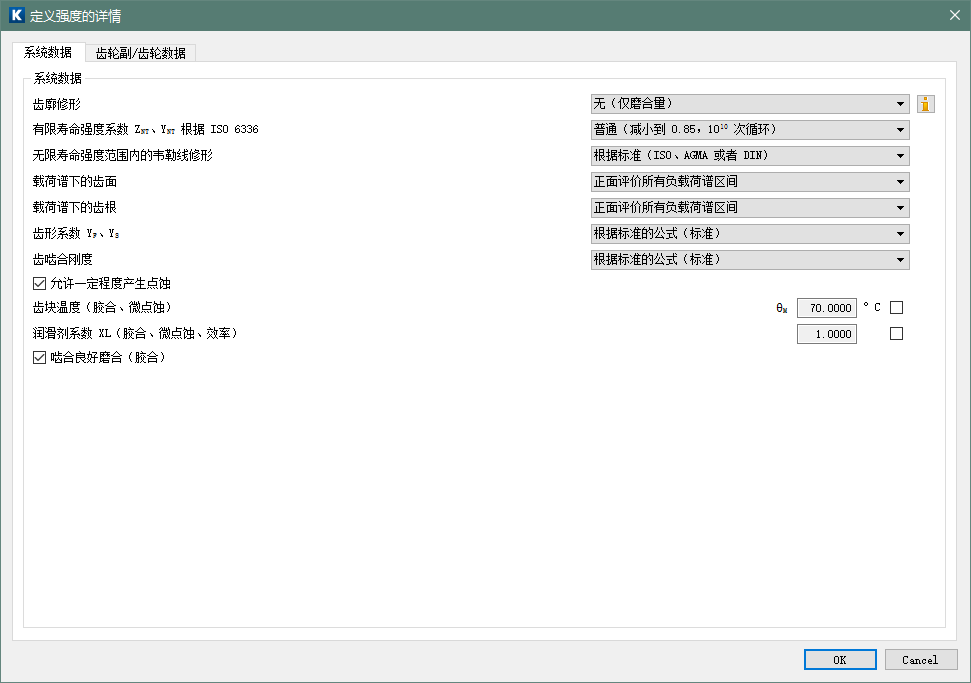Expand the 有限寿命强度系数 dropdown

pyautogui.click(x=750, y=130)
